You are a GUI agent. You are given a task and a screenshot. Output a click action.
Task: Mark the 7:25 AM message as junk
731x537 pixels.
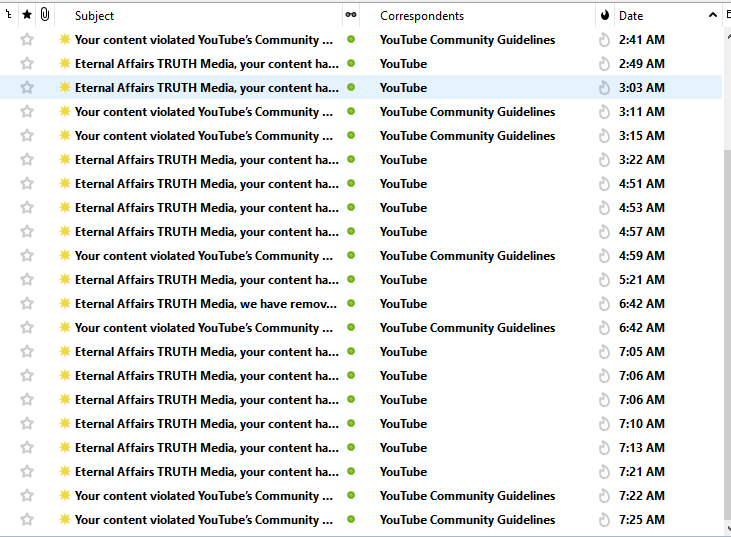[604, 520]
